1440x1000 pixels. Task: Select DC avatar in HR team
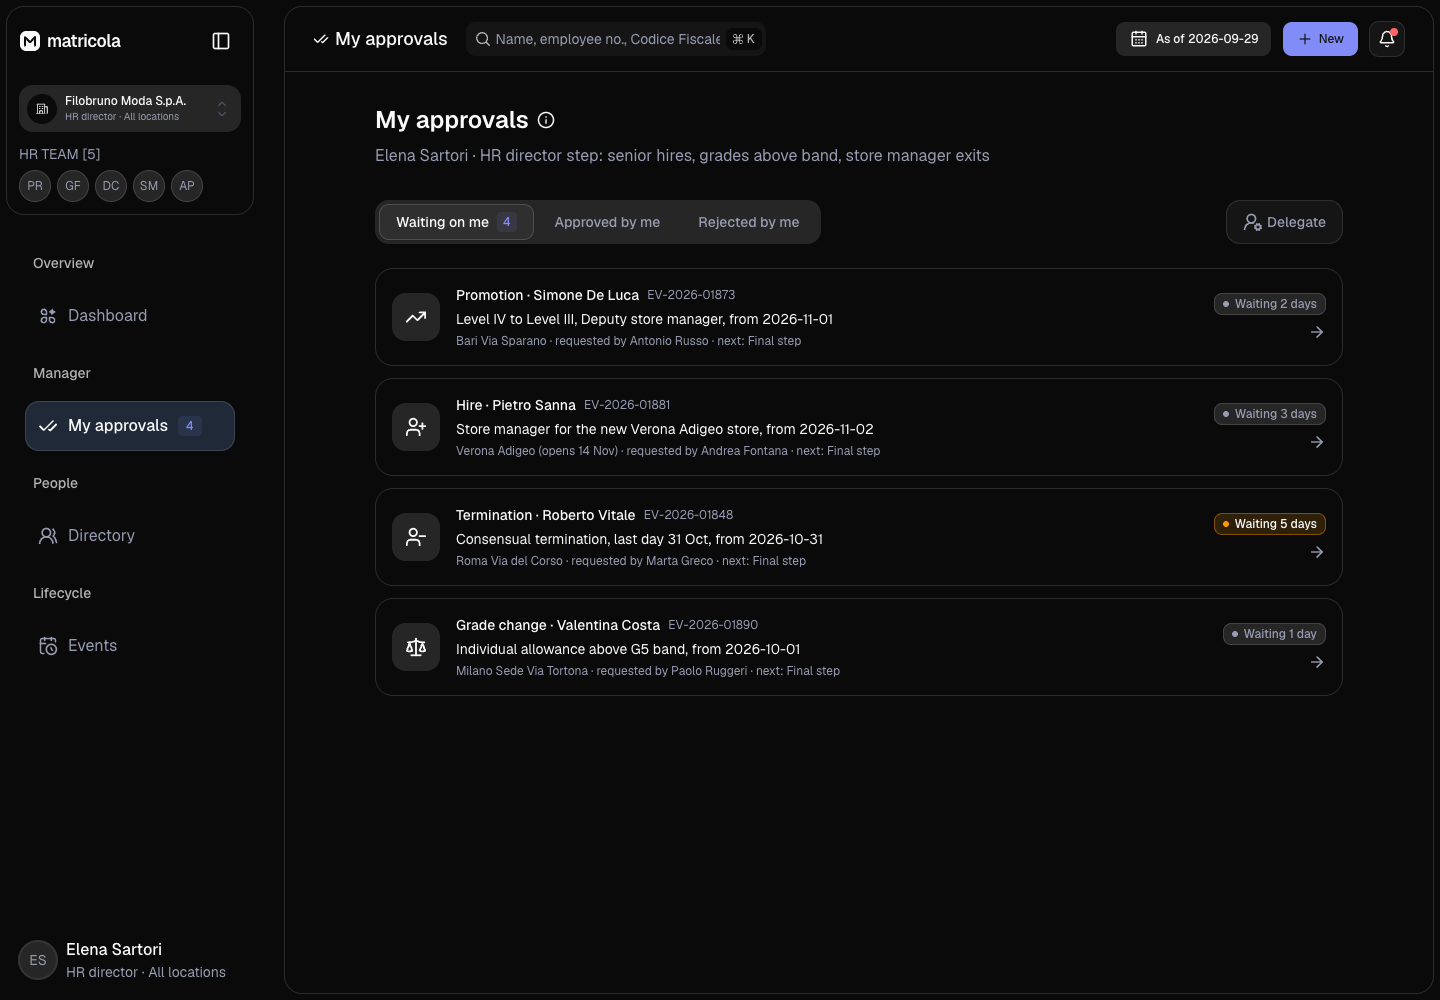coord(111,186)
